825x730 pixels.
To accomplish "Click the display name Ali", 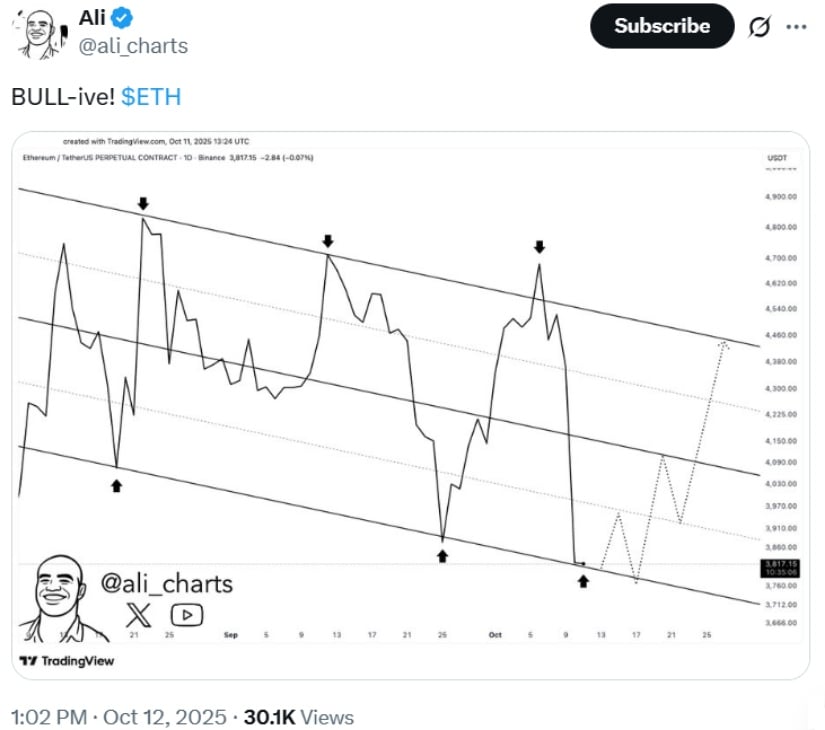I will pyautogui.click(x=91, y=17).
